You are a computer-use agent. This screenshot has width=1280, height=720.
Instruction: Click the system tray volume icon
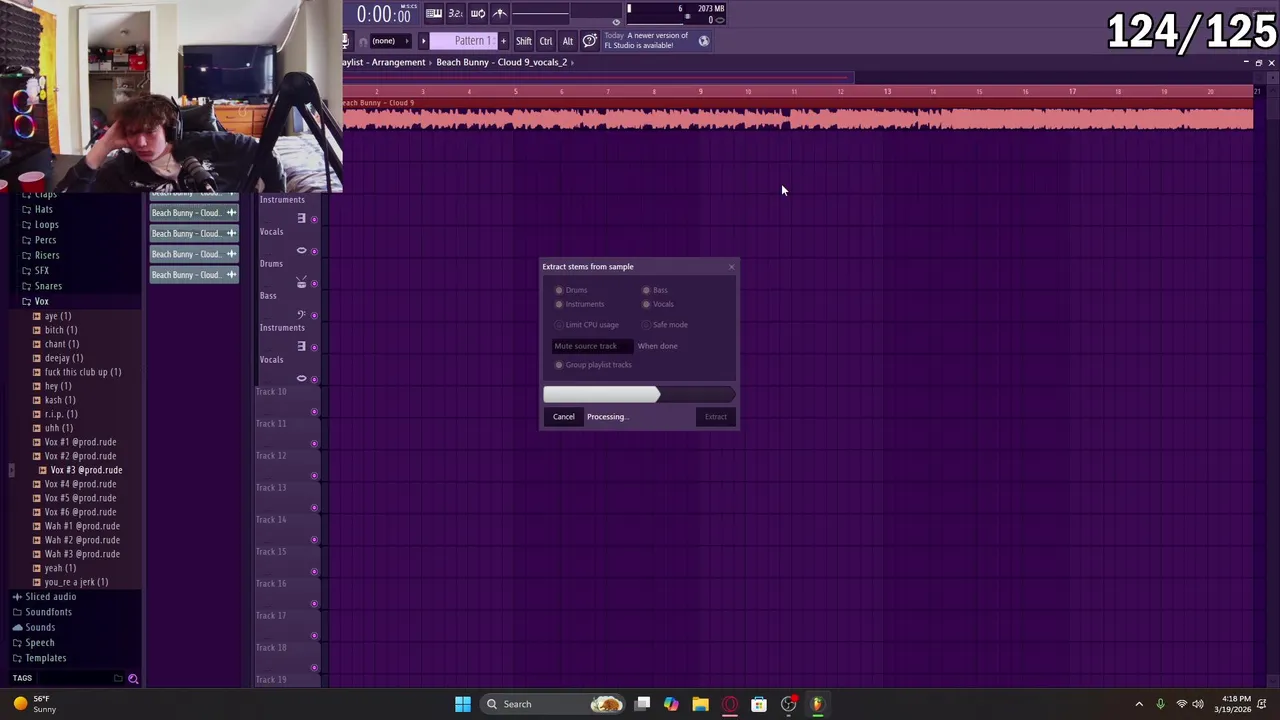click(x=1198, y=704)
